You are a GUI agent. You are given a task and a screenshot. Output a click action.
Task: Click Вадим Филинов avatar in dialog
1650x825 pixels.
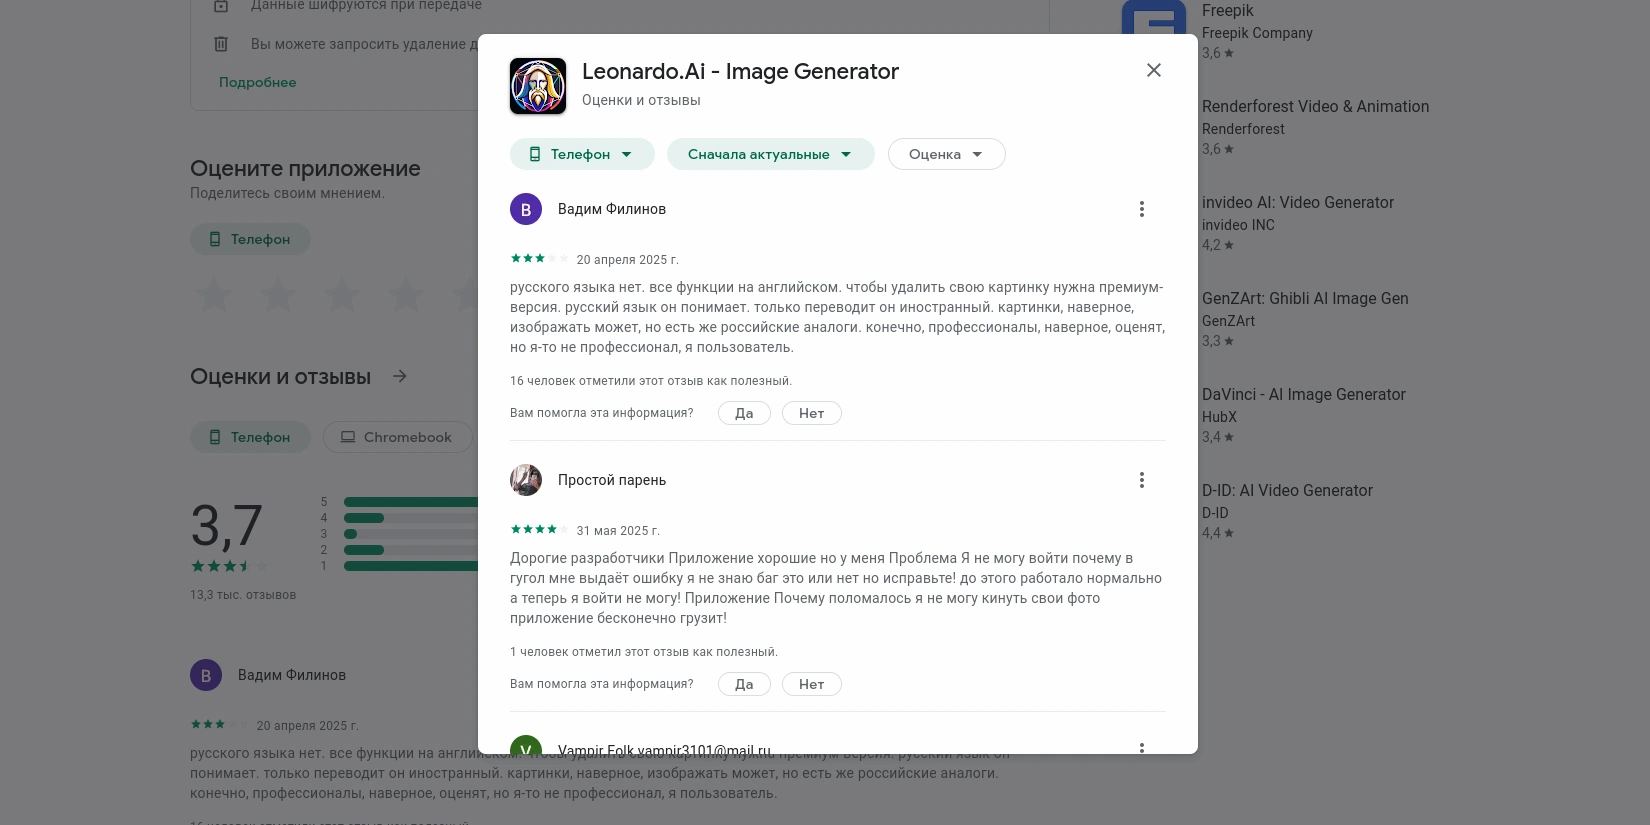(526, 209)
